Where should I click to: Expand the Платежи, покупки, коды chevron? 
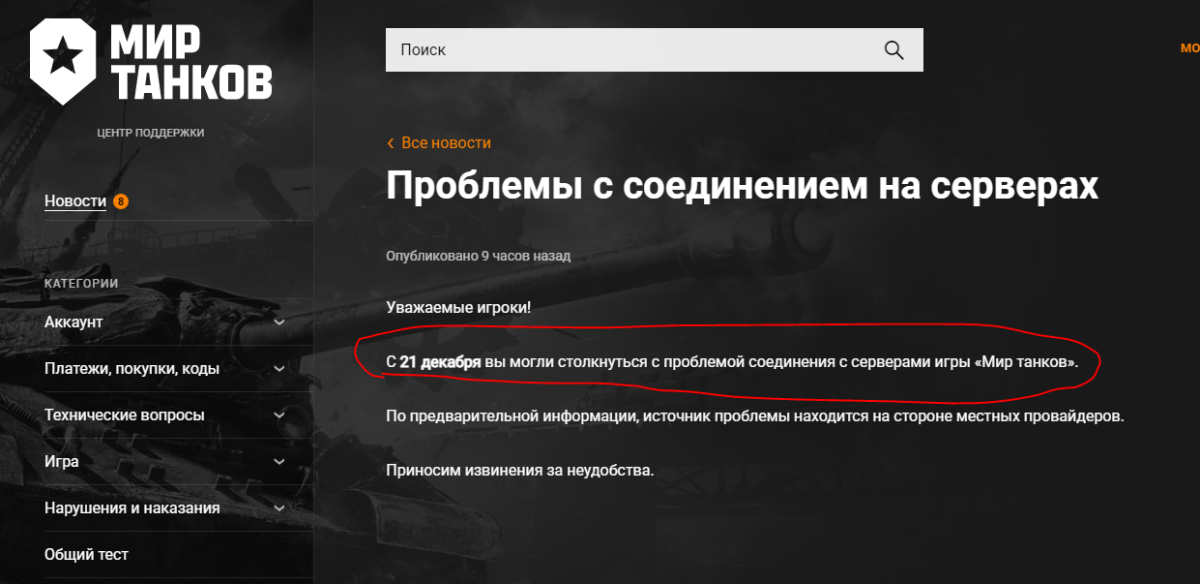pyautogui.click(x=279, y=369)
